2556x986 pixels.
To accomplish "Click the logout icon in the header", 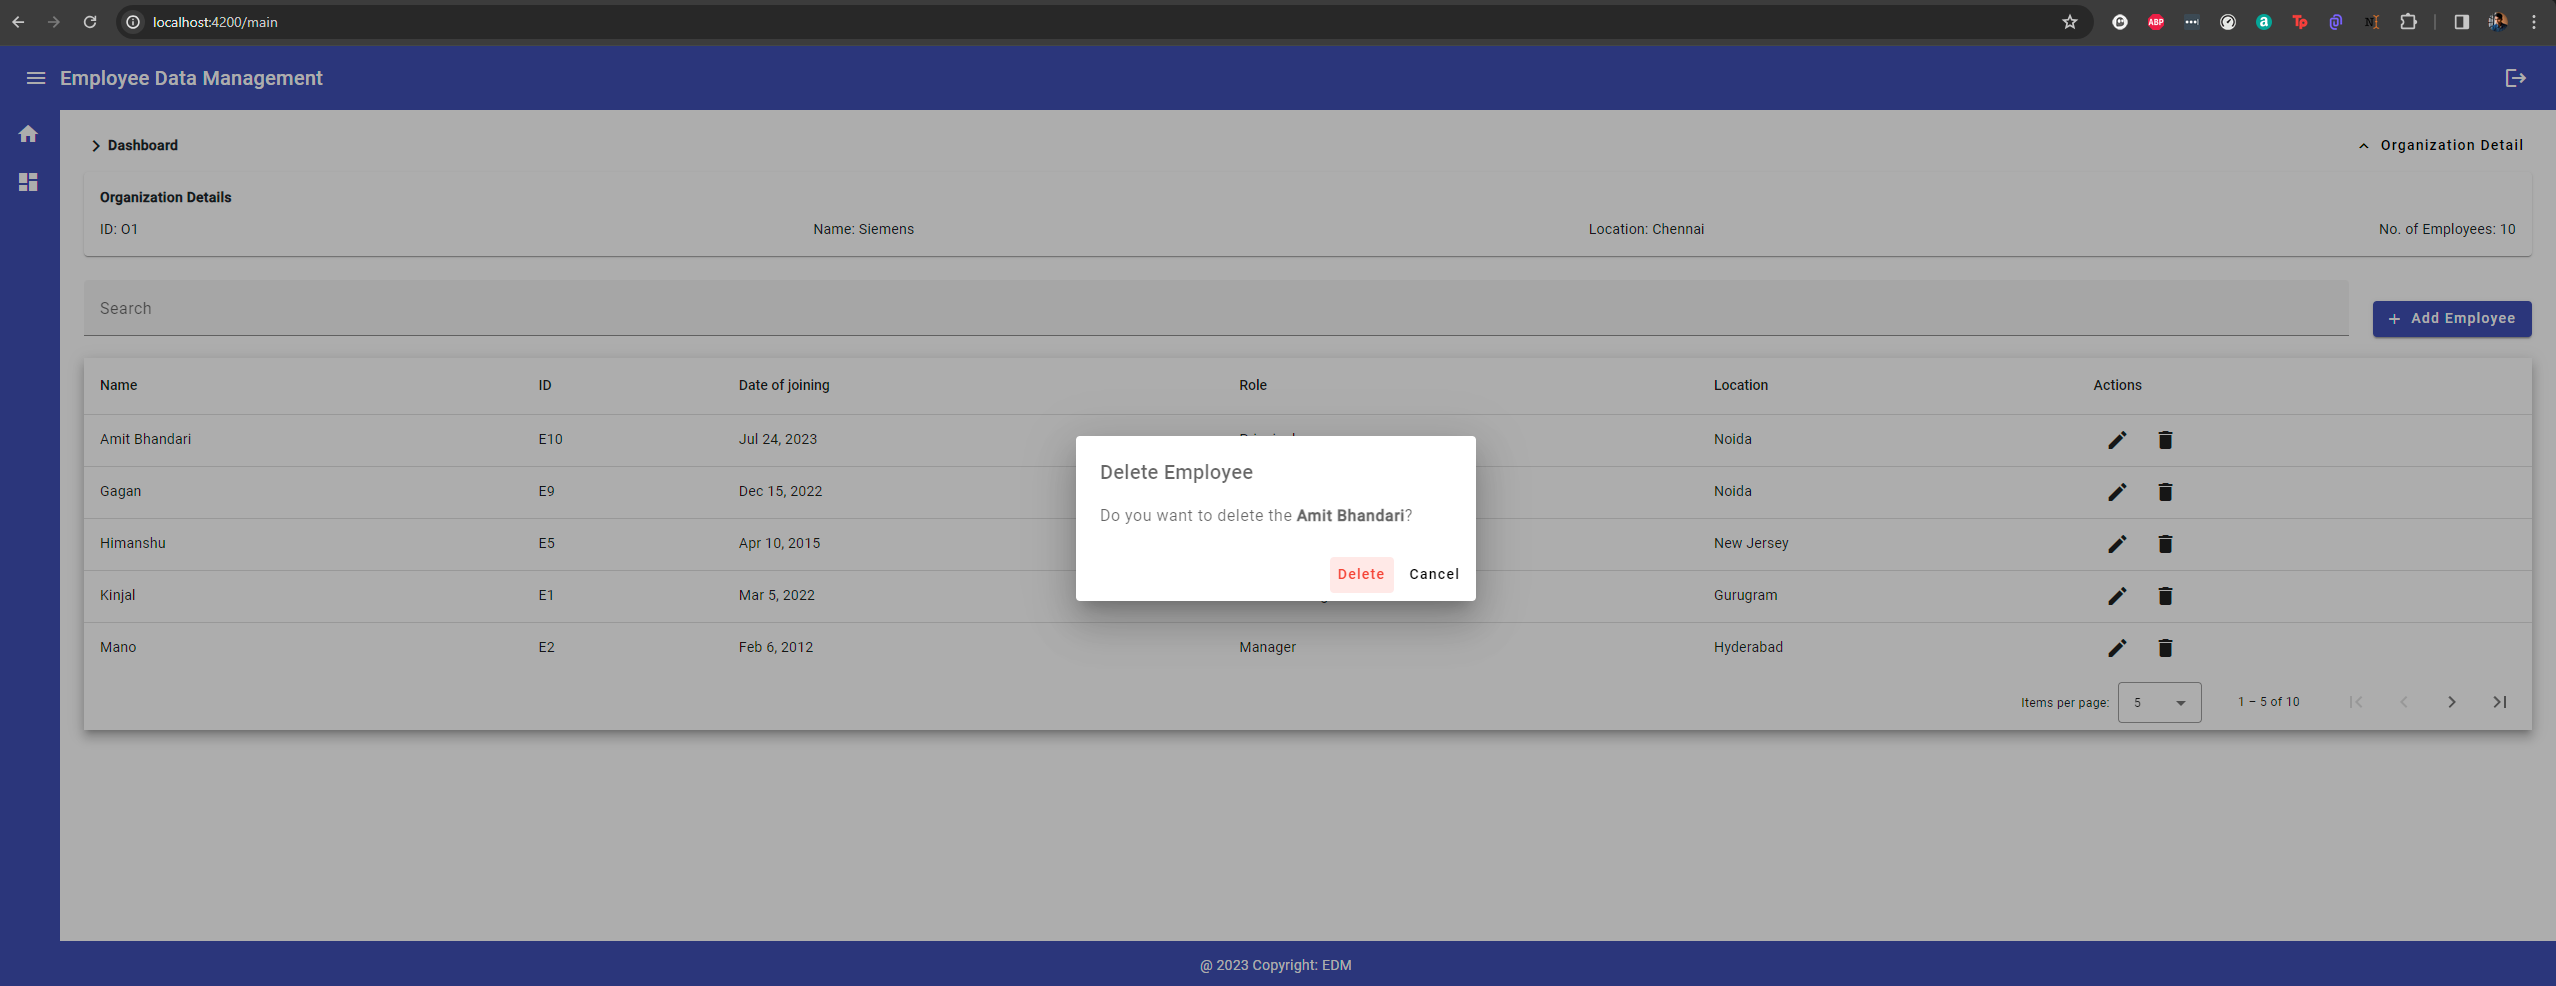I will [2516, 77].
